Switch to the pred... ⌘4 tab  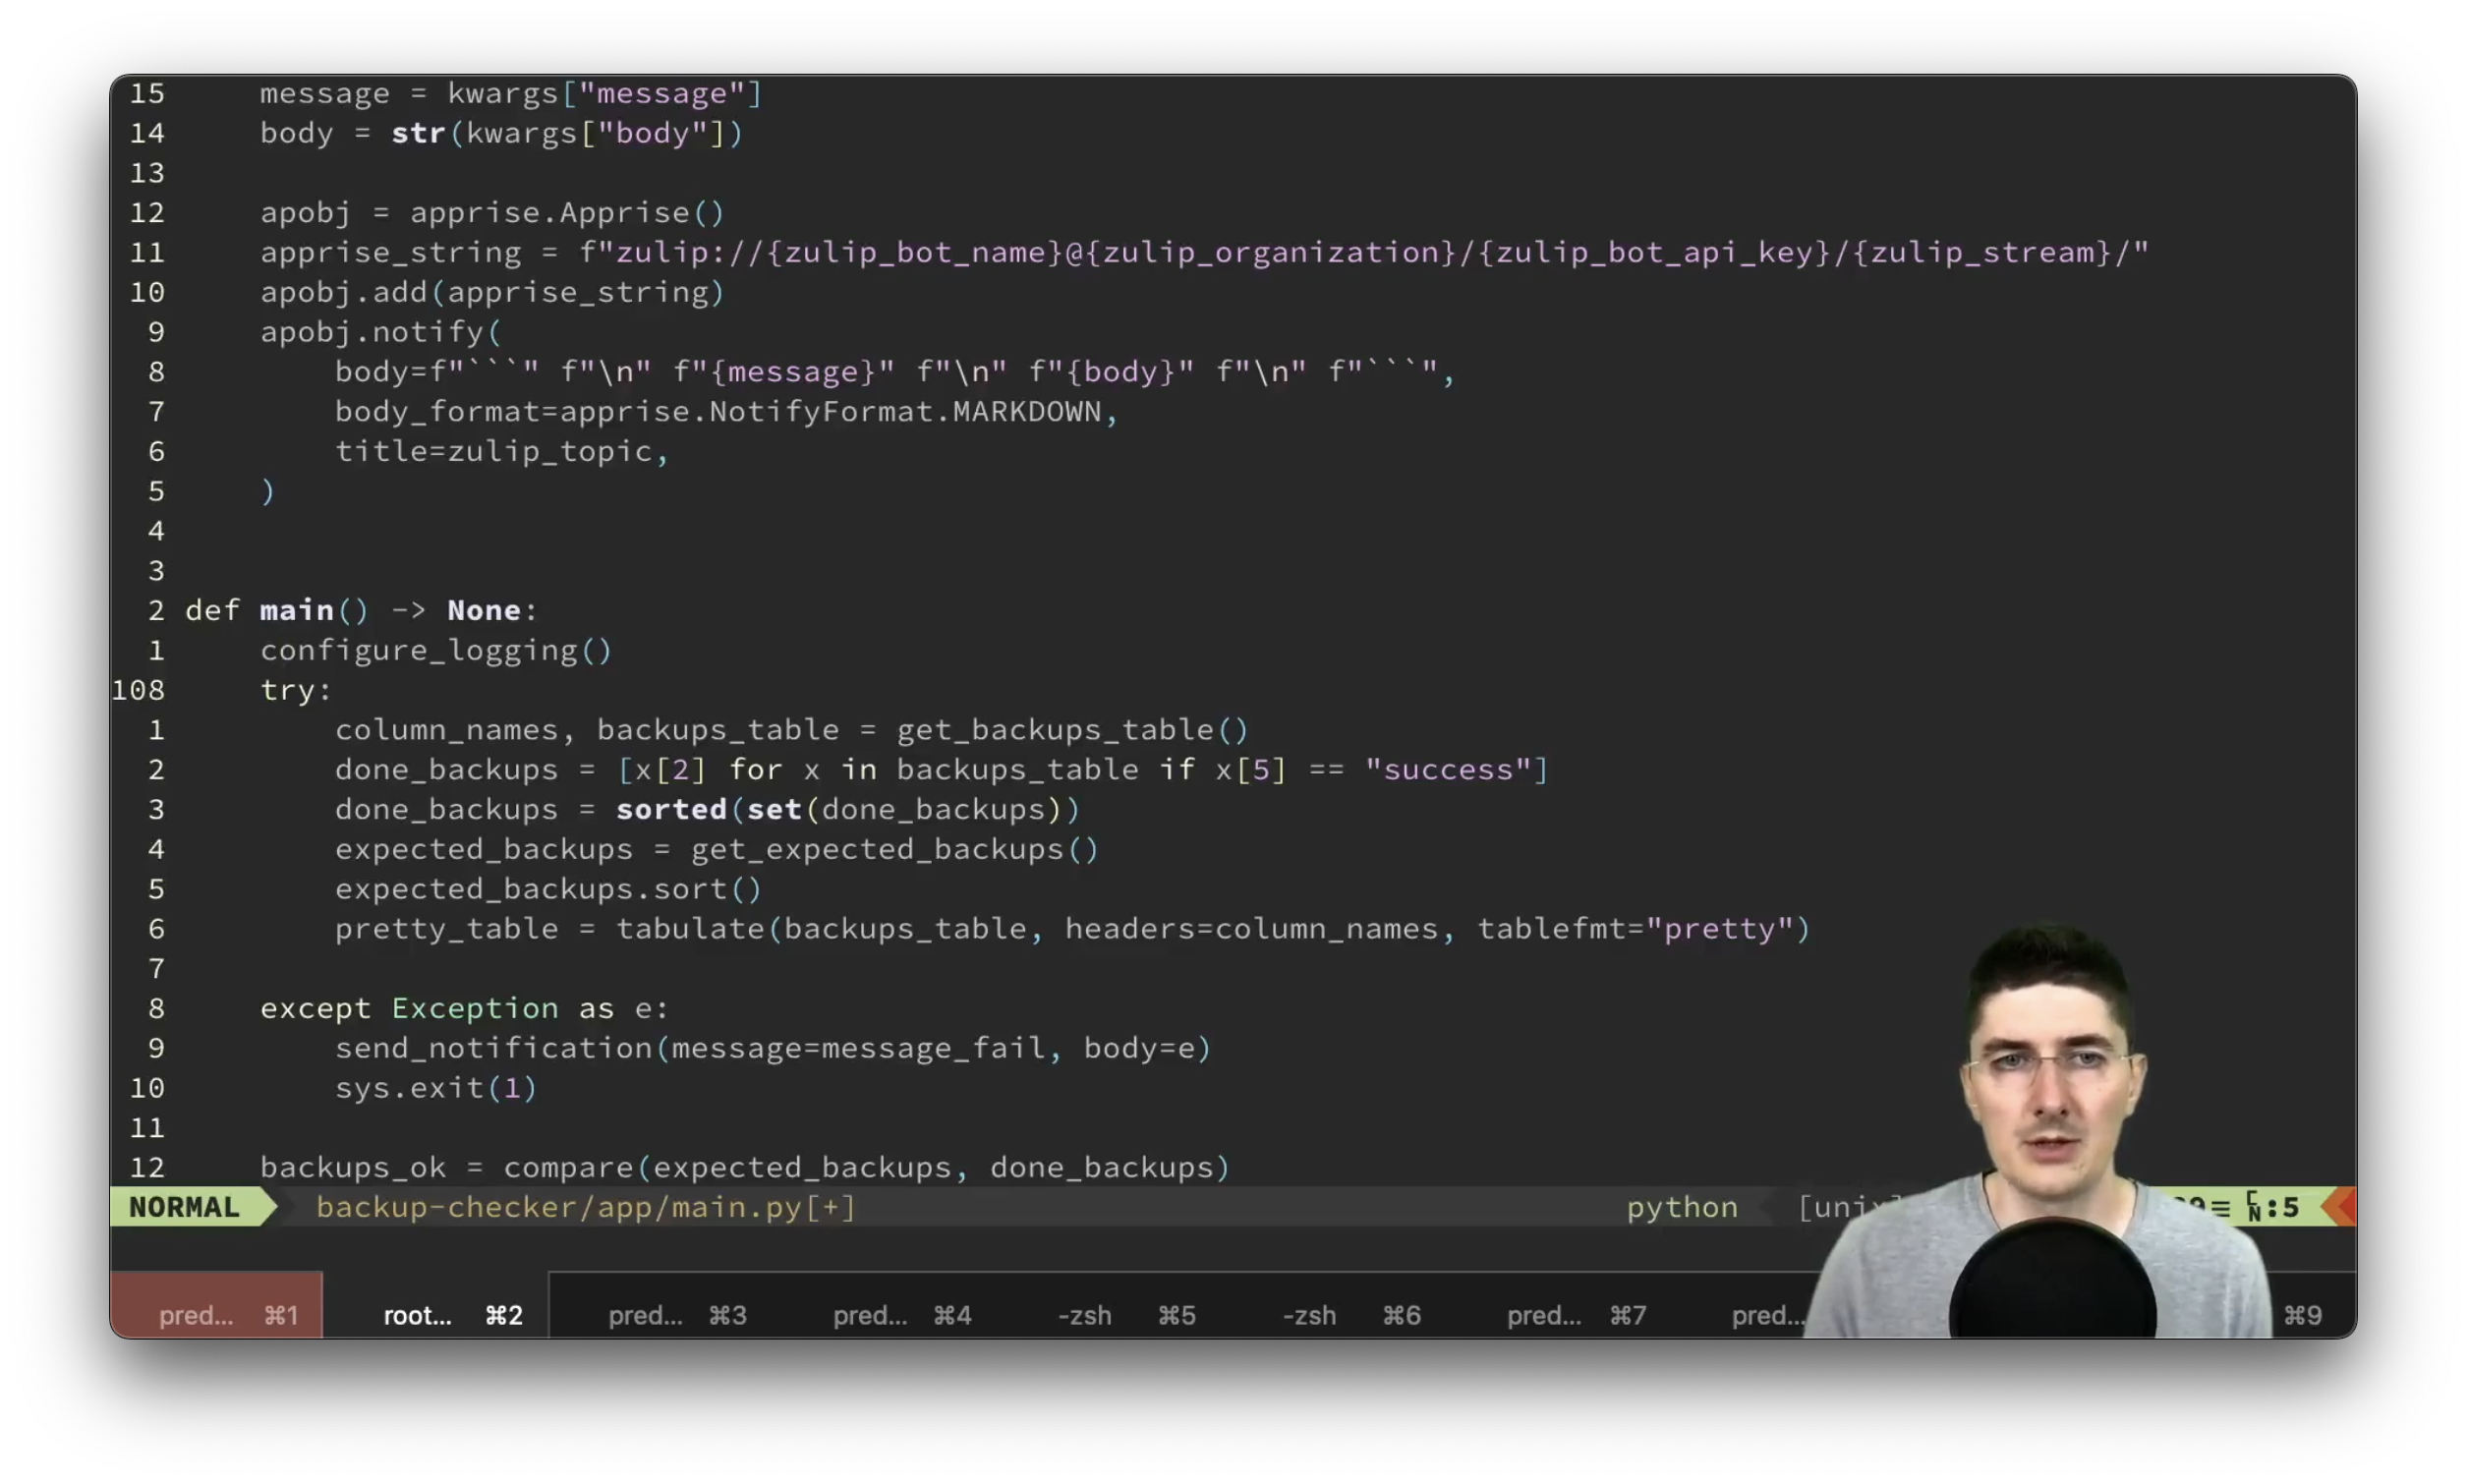902,1314
